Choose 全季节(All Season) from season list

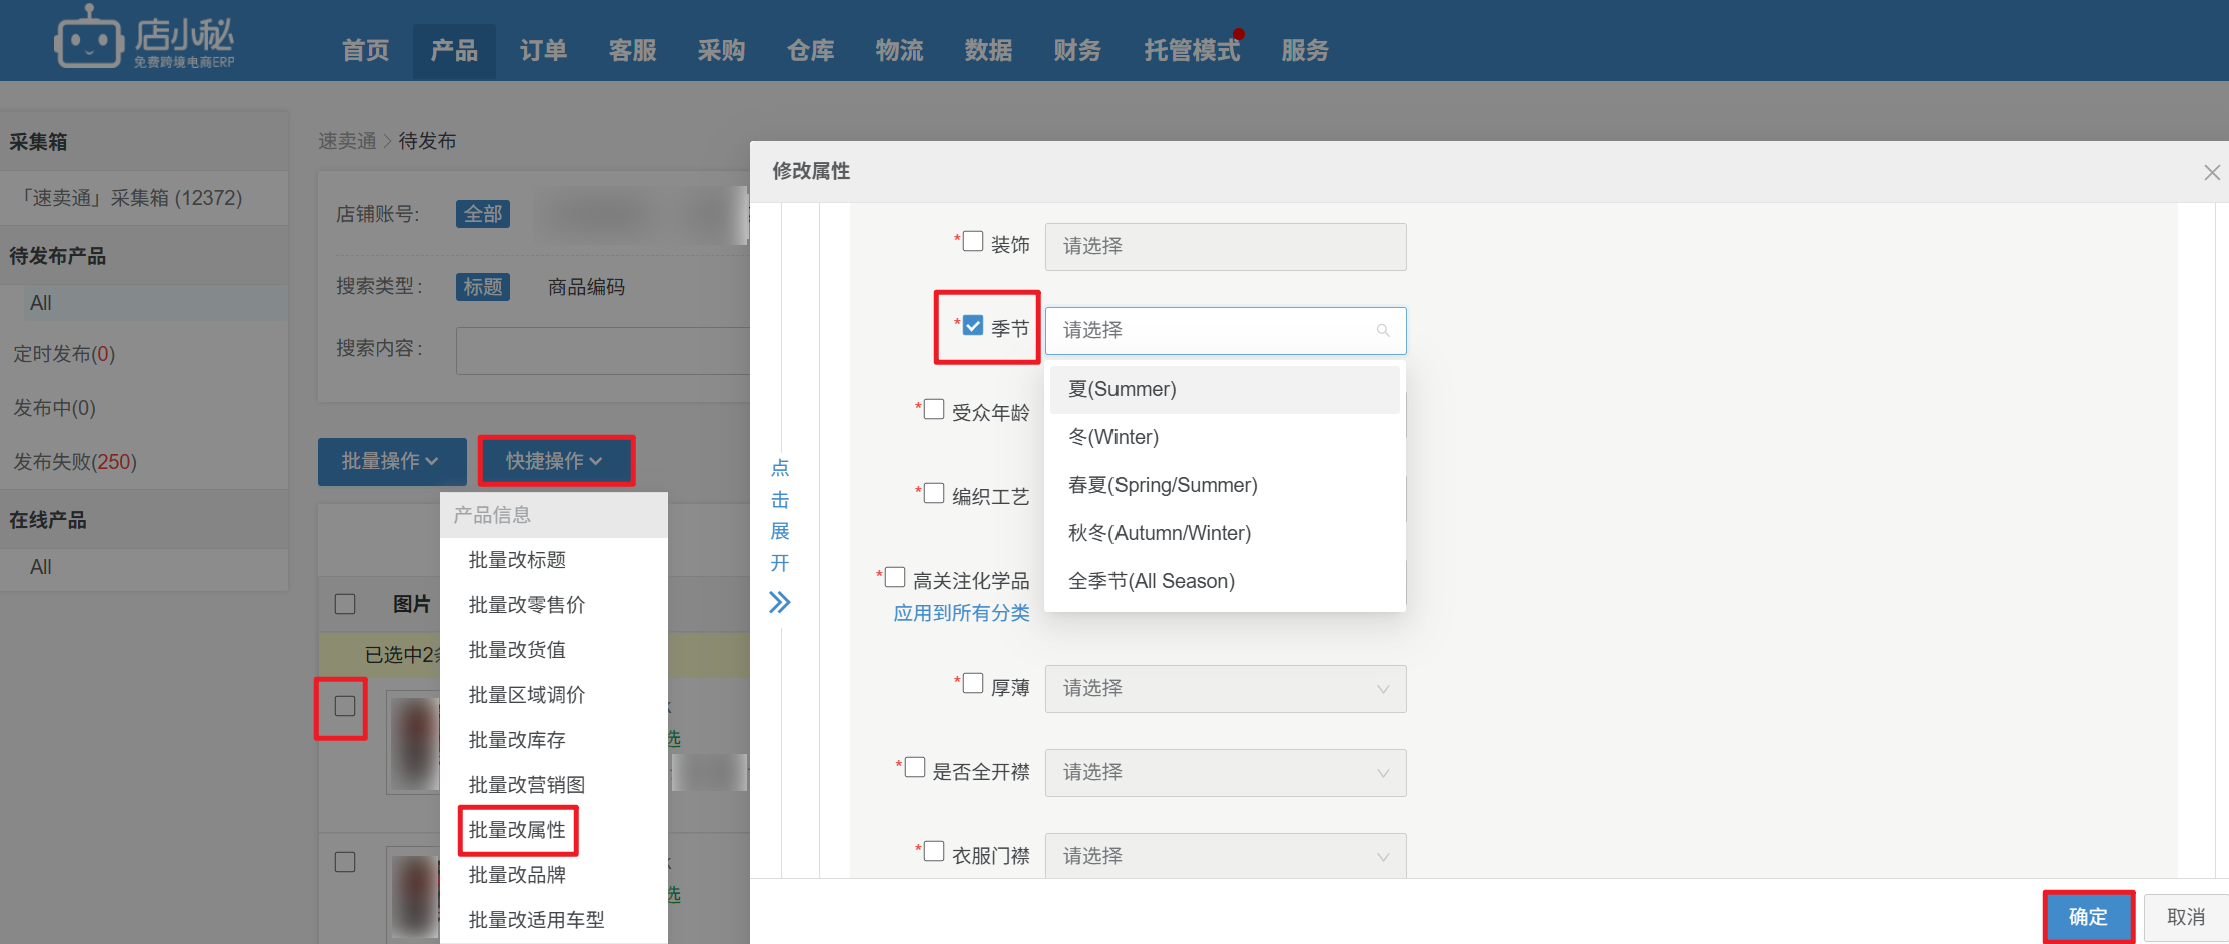pos(1151,581)
